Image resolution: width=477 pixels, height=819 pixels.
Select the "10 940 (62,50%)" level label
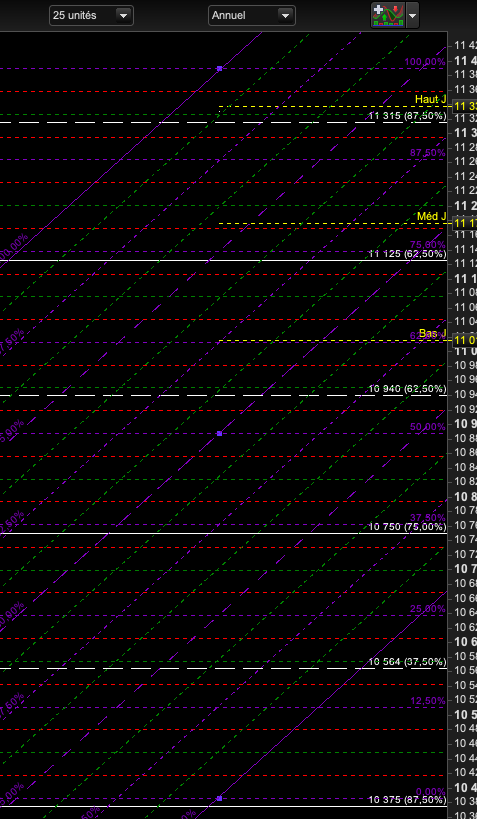[408, 389]
